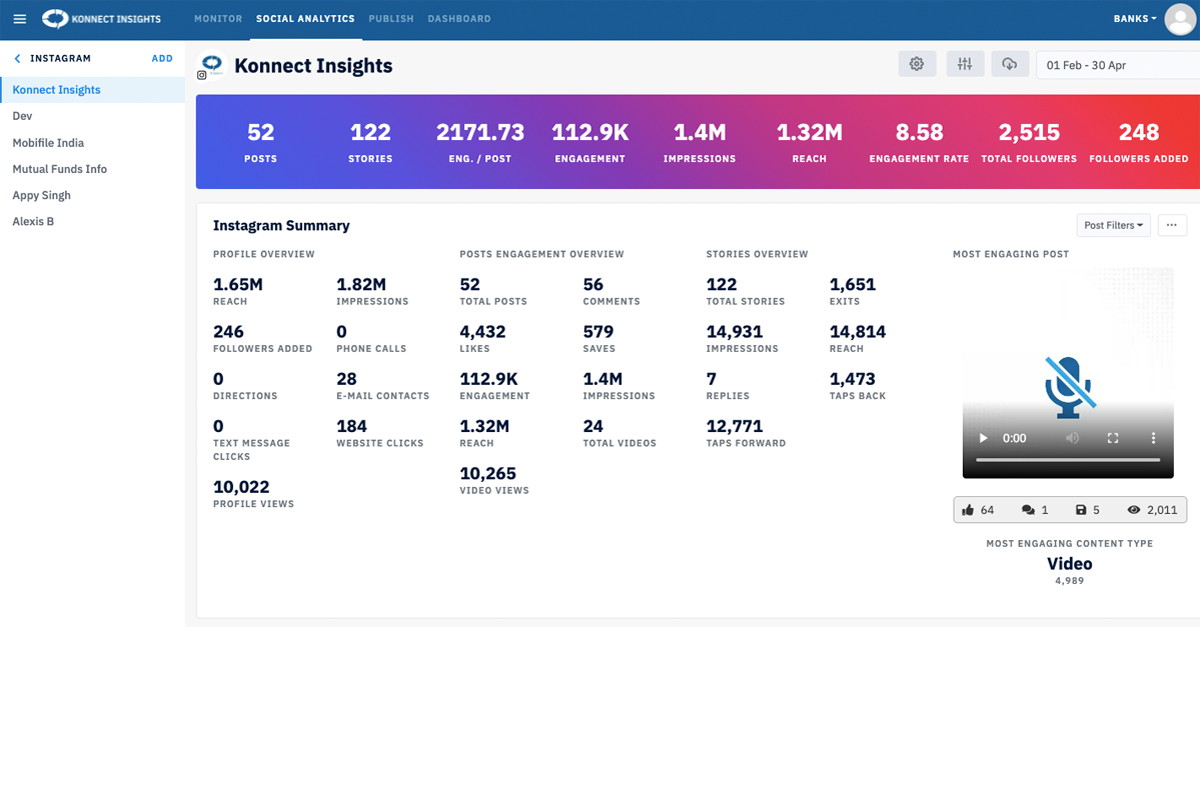Image resolution: width=1200 pixels, height=800 pixels.
Task: Click the 56 Comments value
Action: click(593, 285)
